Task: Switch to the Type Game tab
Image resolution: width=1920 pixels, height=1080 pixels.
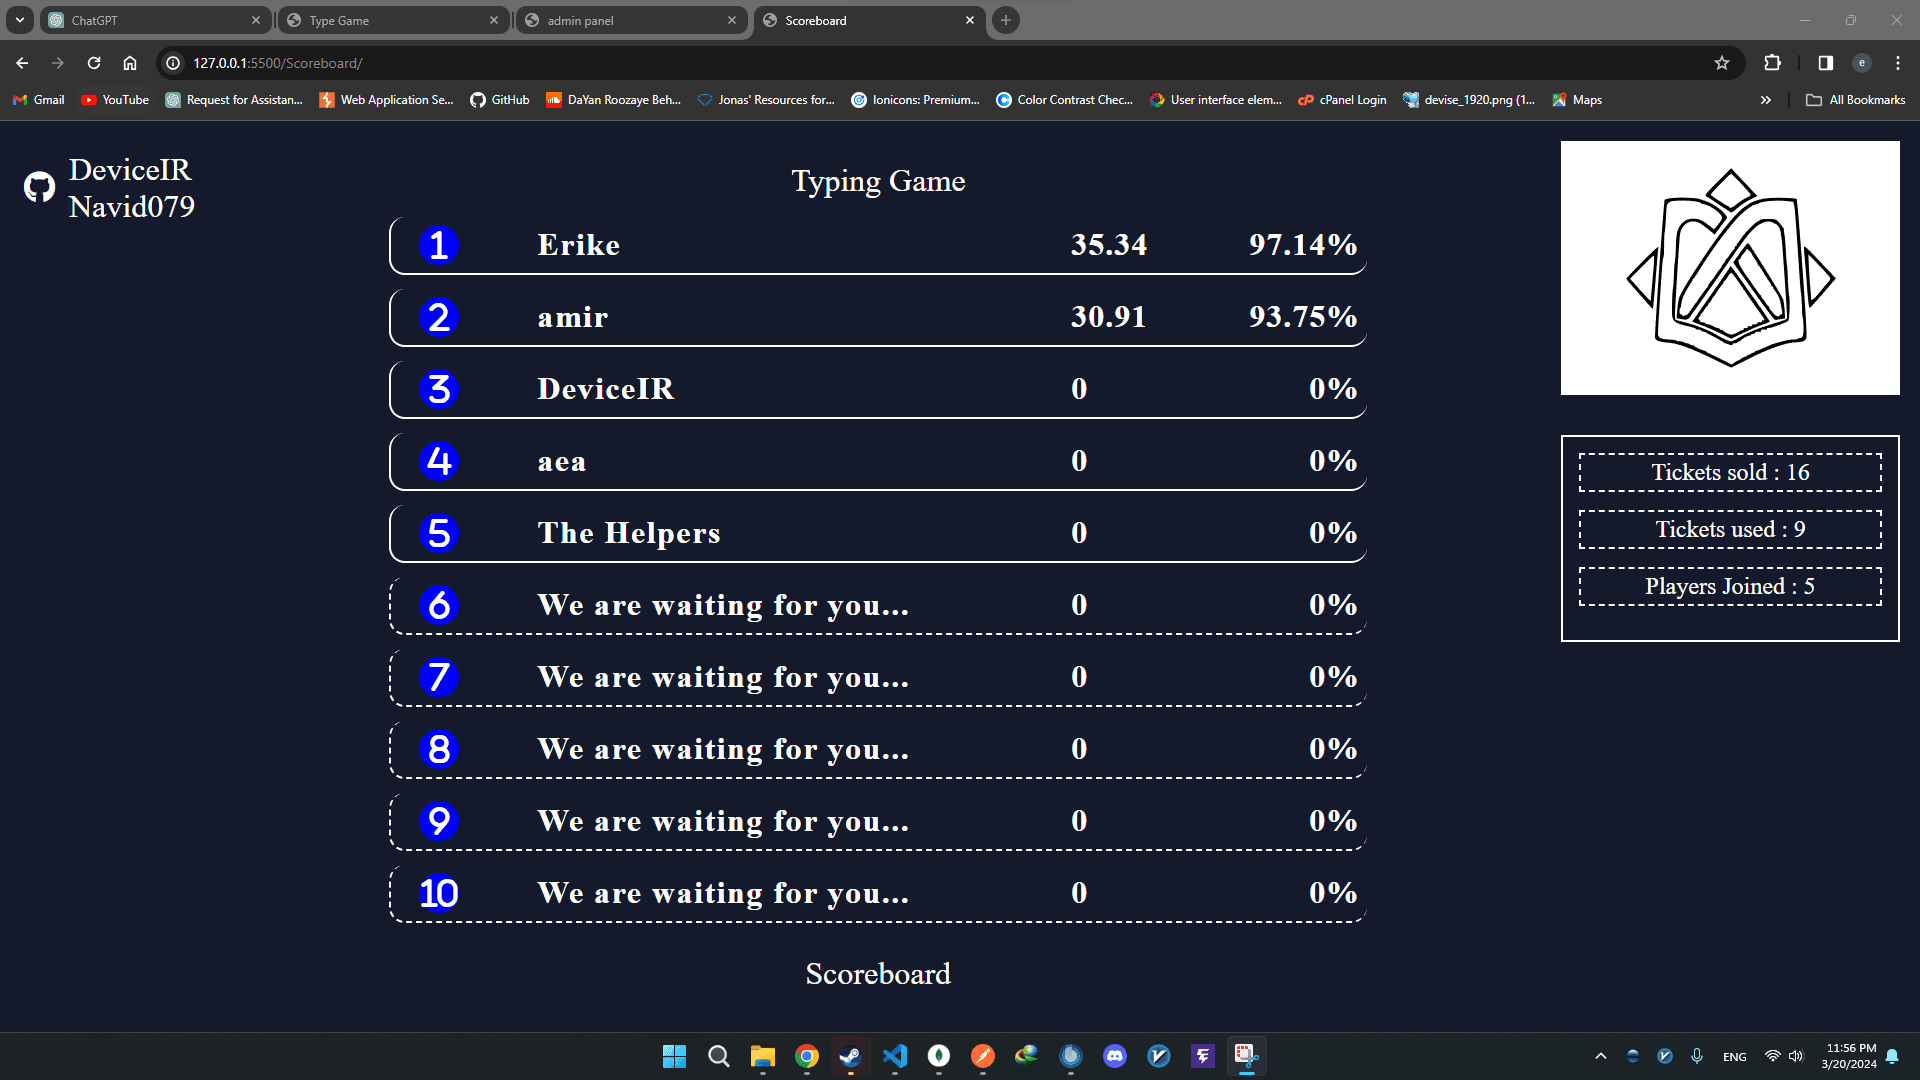Action: [x=393, y=20]
